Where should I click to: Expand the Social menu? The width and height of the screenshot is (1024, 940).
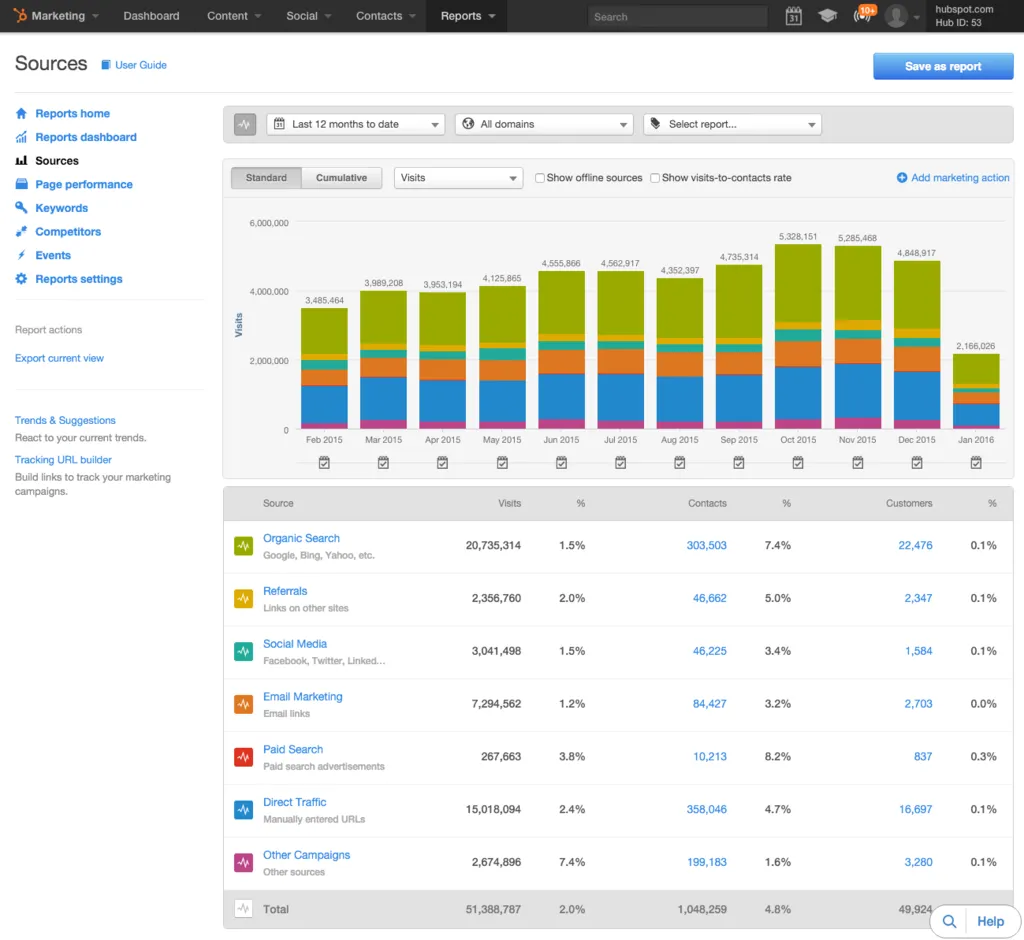(x=308, y=16)
